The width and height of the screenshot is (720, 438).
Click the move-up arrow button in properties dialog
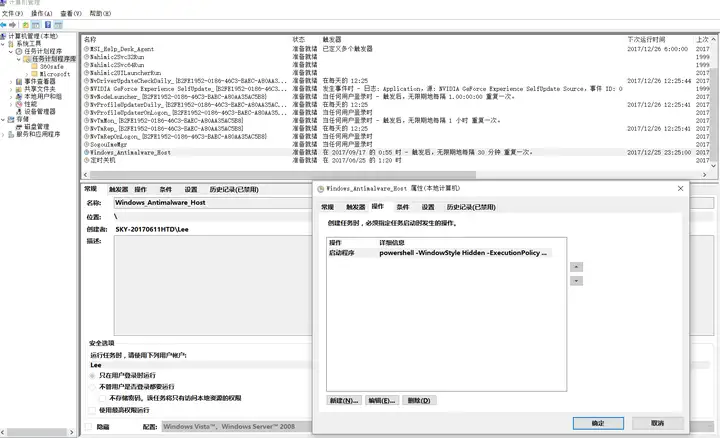pyautogui.click(x=576, y=267)
